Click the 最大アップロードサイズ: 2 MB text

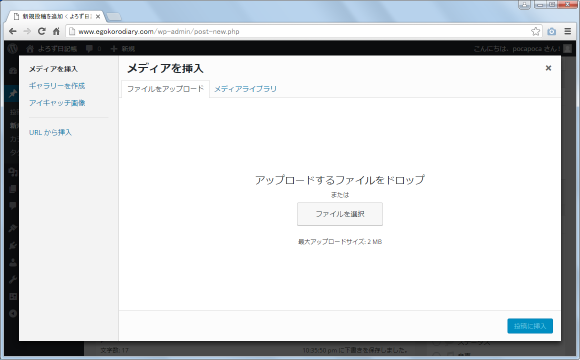tap(340, 242)
